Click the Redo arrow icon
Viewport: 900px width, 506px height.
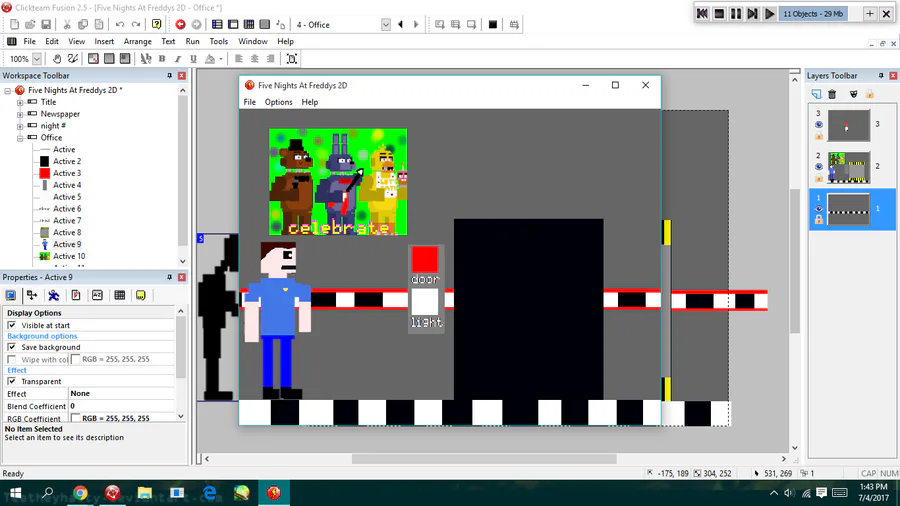pyautogui.click(x=136, y=25)
